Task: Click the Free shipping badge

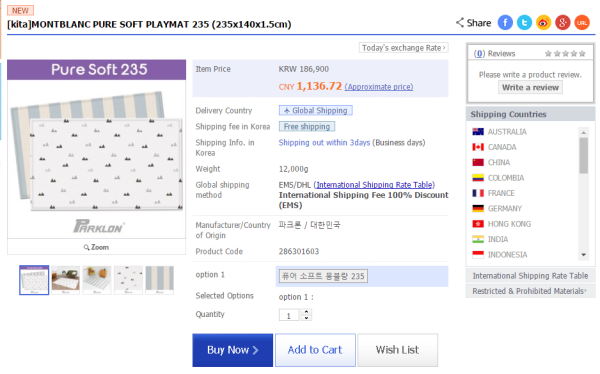Action: tap(307, 126)
